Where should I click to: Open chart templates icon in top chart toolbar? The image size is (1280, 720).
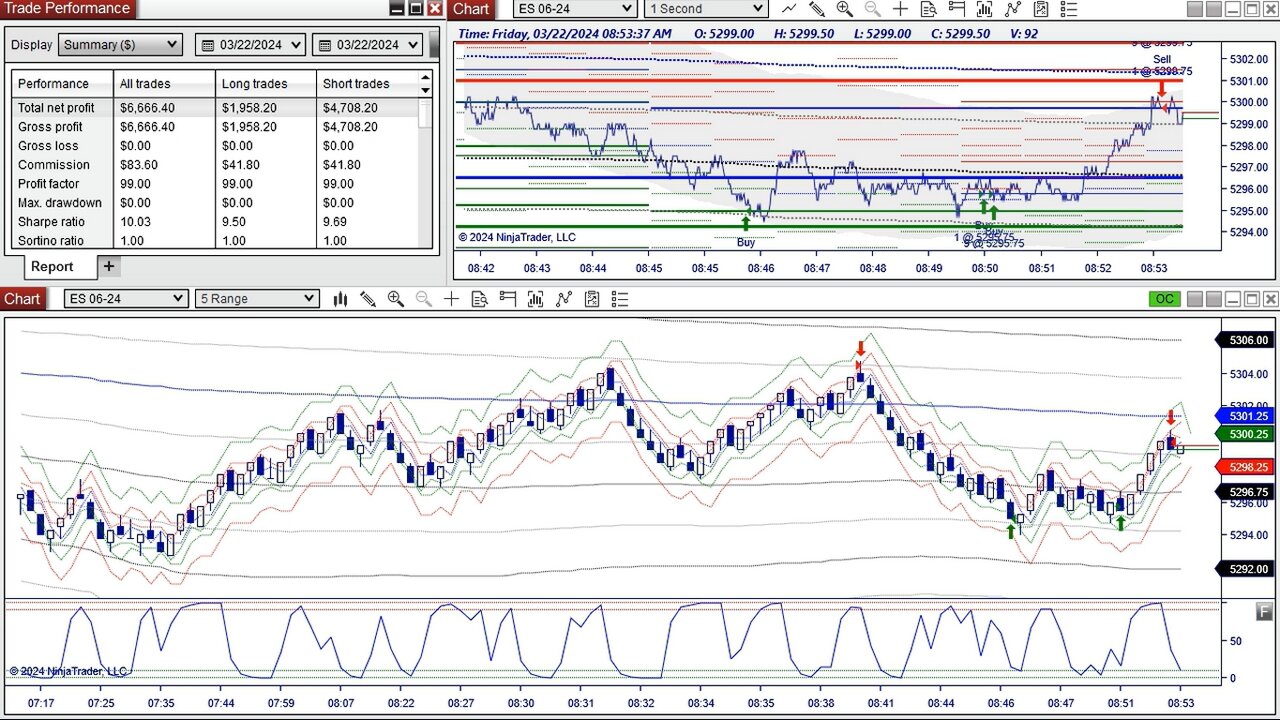coord(1042,9)
